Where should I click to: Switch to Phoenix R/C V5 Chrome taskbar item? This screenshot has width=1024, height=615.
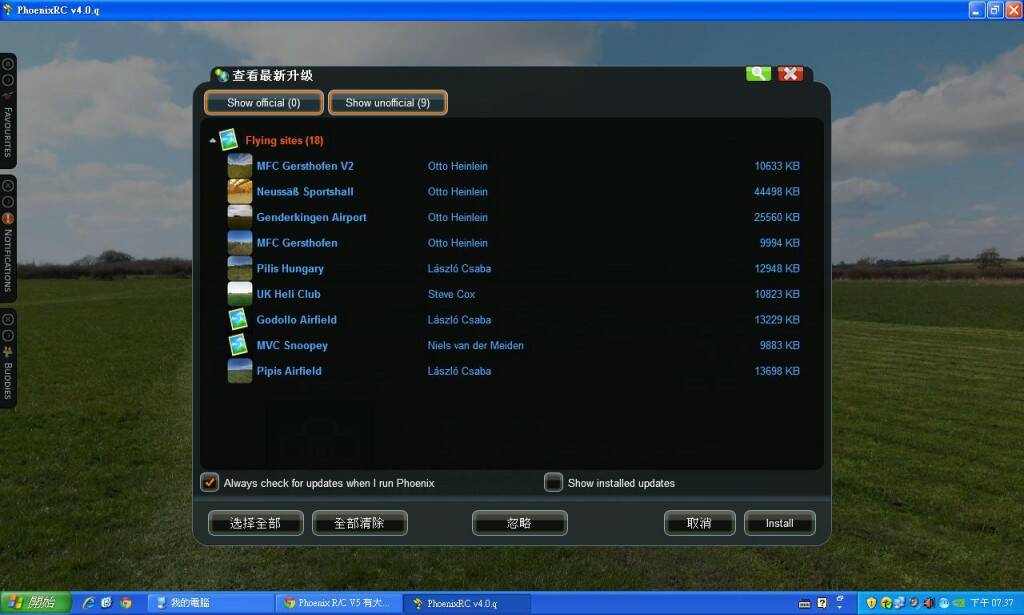[x=340, y=603]
